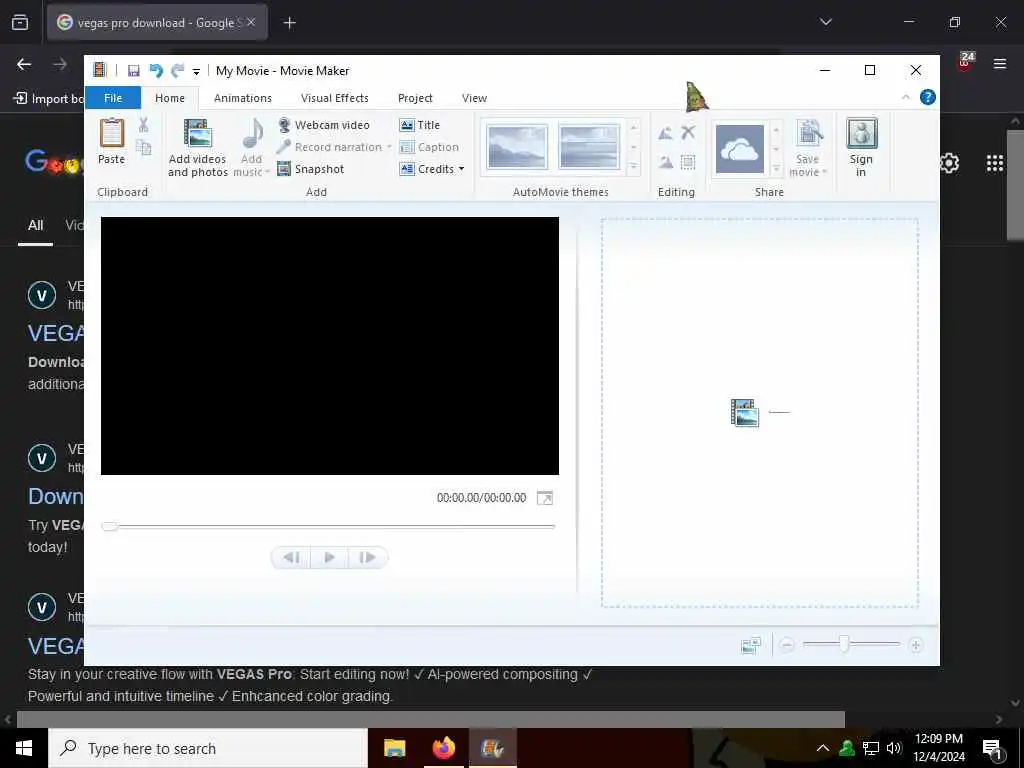Click the Redo arrow
The image size is (1024, 768).
click(x=177, y=71)
